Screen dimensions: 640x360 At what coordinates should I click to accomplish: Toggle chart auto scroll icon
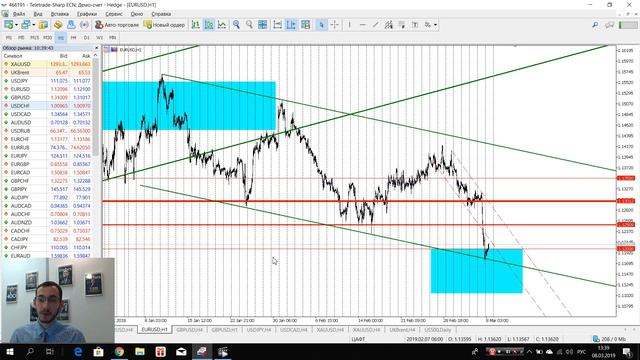pos(278,25)
